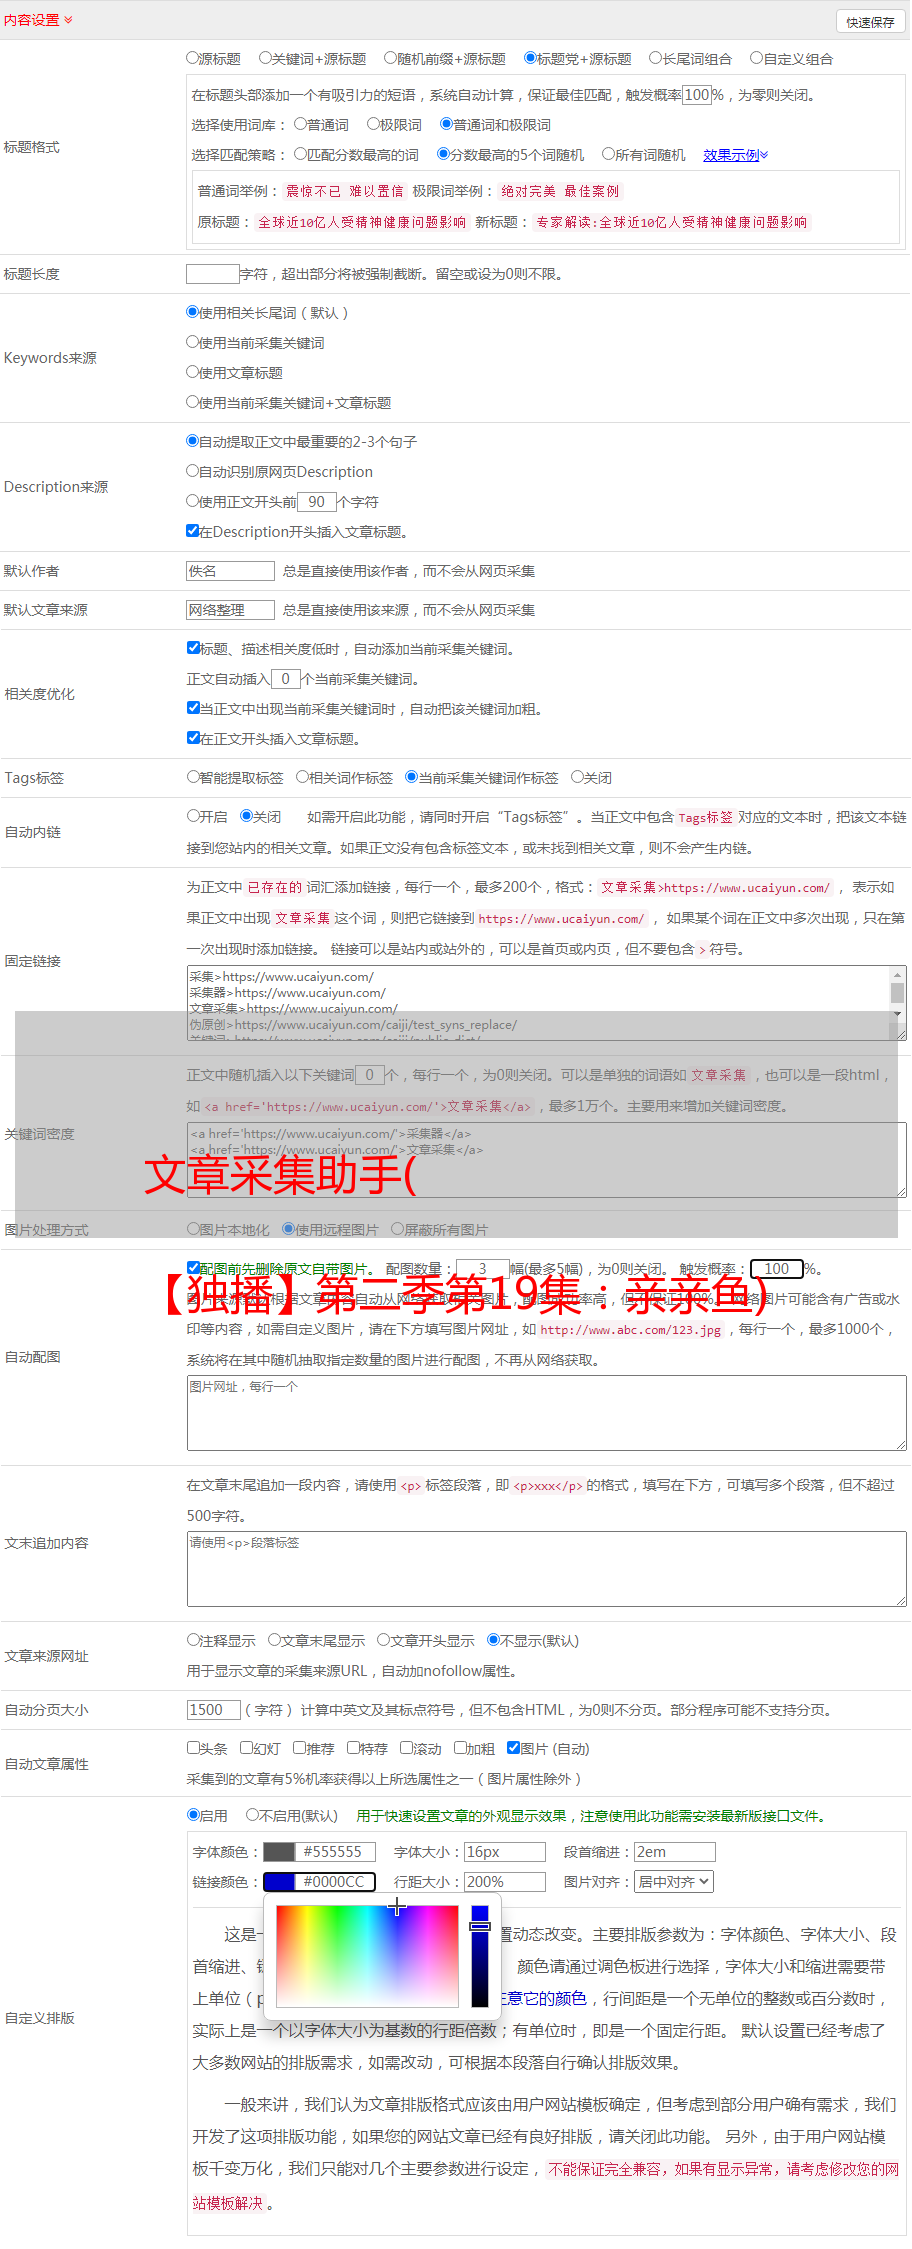Viewport: 912px width, 2249px height.
Task: Edit the 行距大小 200% field
Action: tap(505, 1882)
